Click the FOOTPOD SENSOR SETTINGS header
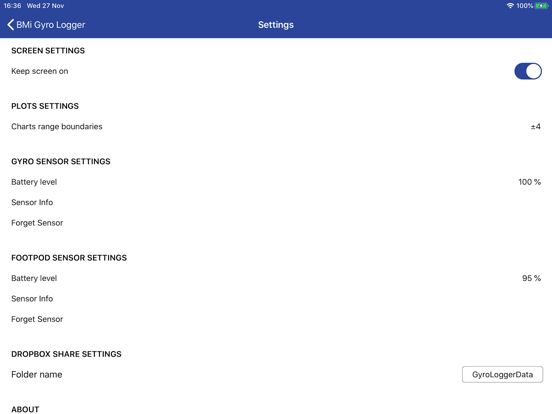Viewport: 552px width, 414px height. pyautogui.click(x=69, y=258)
